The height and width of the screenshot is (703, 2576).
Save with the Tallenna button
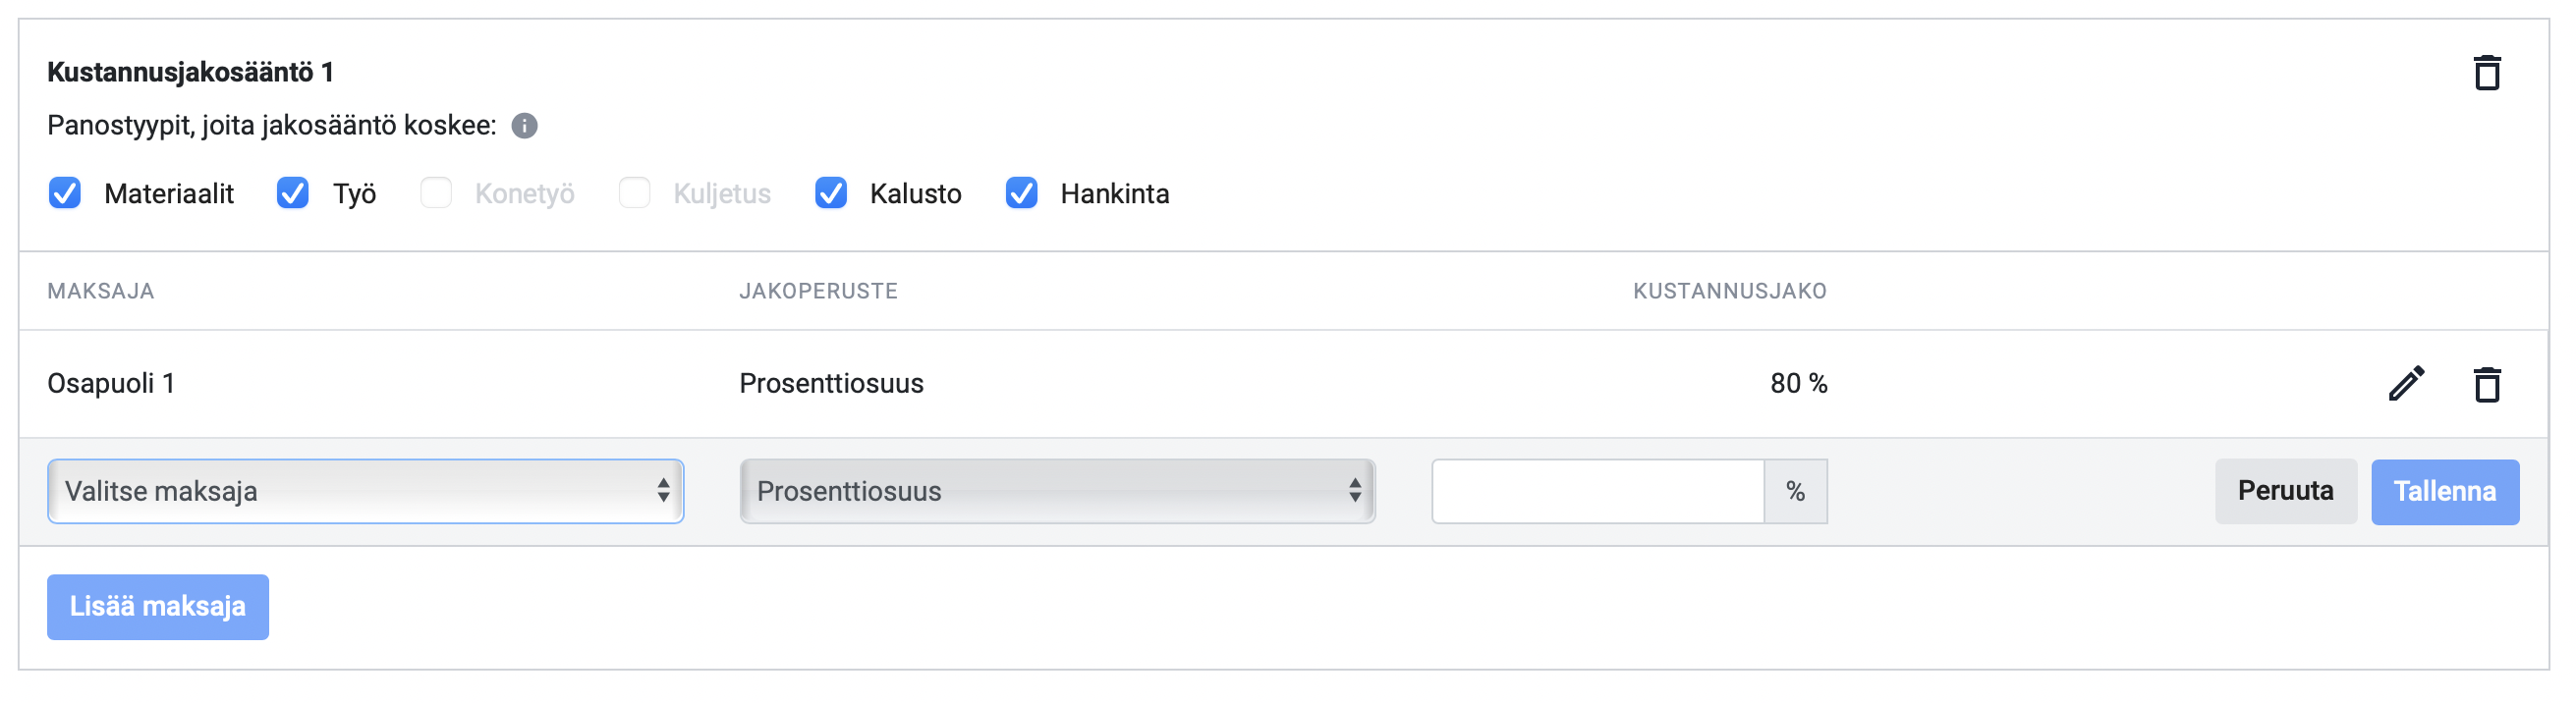click(x=2445, y=492)
